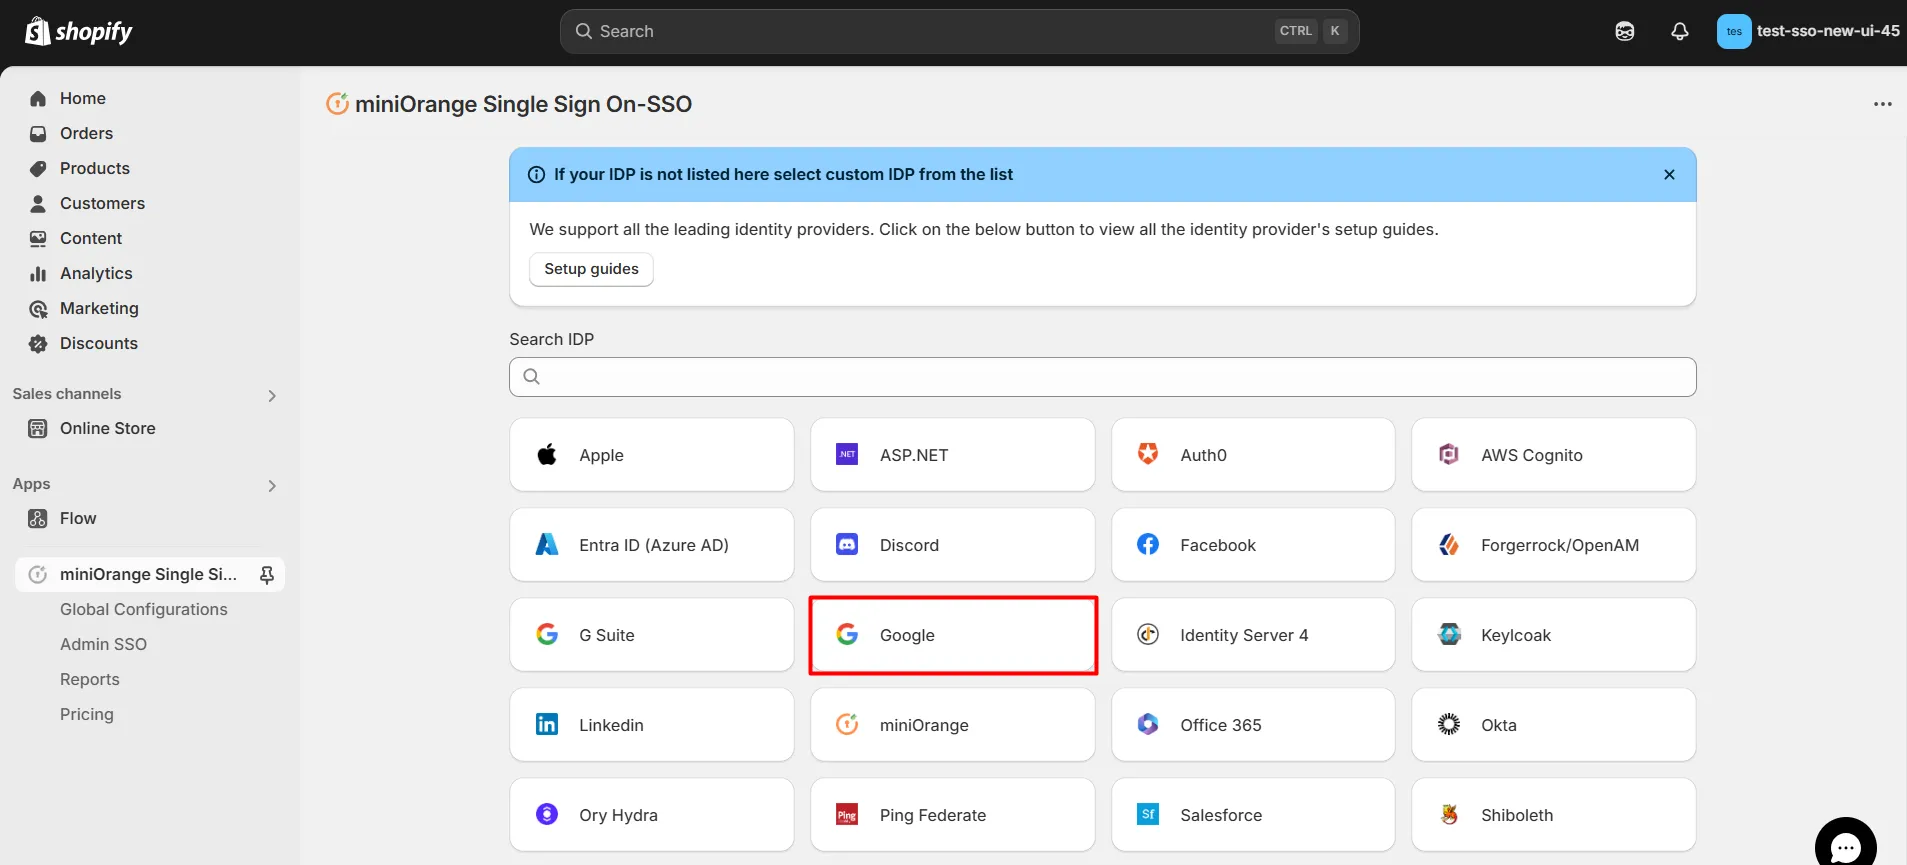The height and width of the screenshot is (865, 1907).
Task: Click the Setup guides button
Action: coord(591,269)
